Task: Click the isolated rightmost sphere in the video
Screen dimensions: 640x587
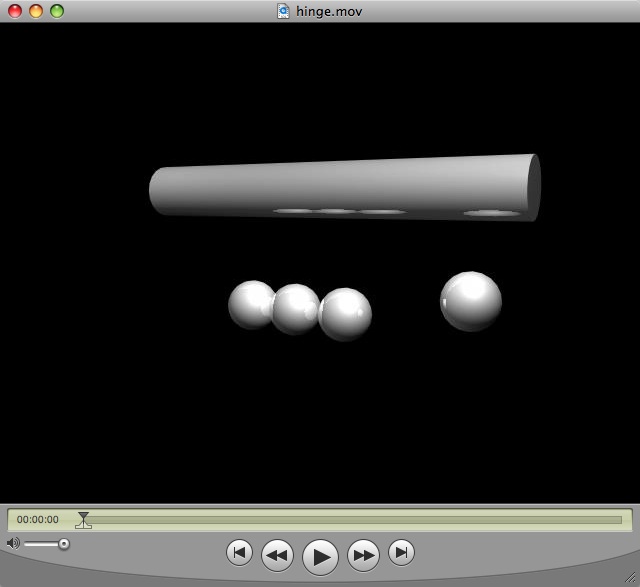Action: pos(470,301)
